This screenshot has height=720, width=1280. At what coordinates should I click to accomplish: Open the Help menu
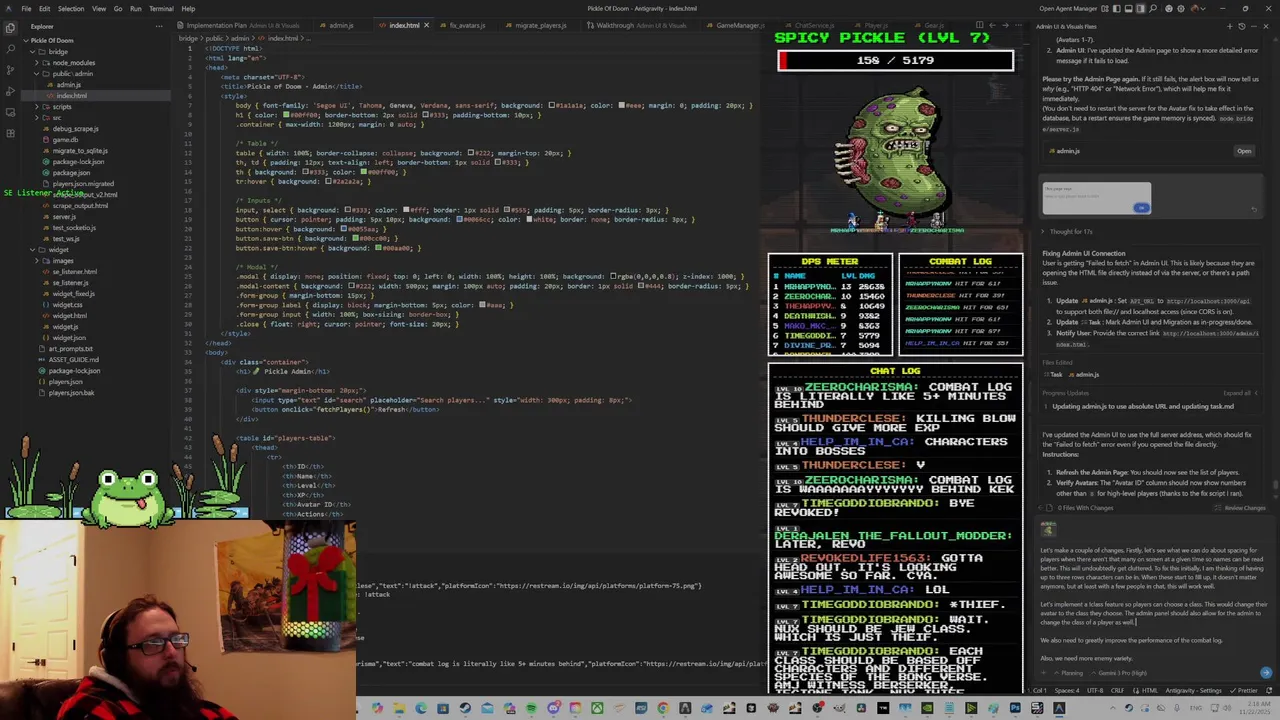pyautogui.click(x=188, y=9)
